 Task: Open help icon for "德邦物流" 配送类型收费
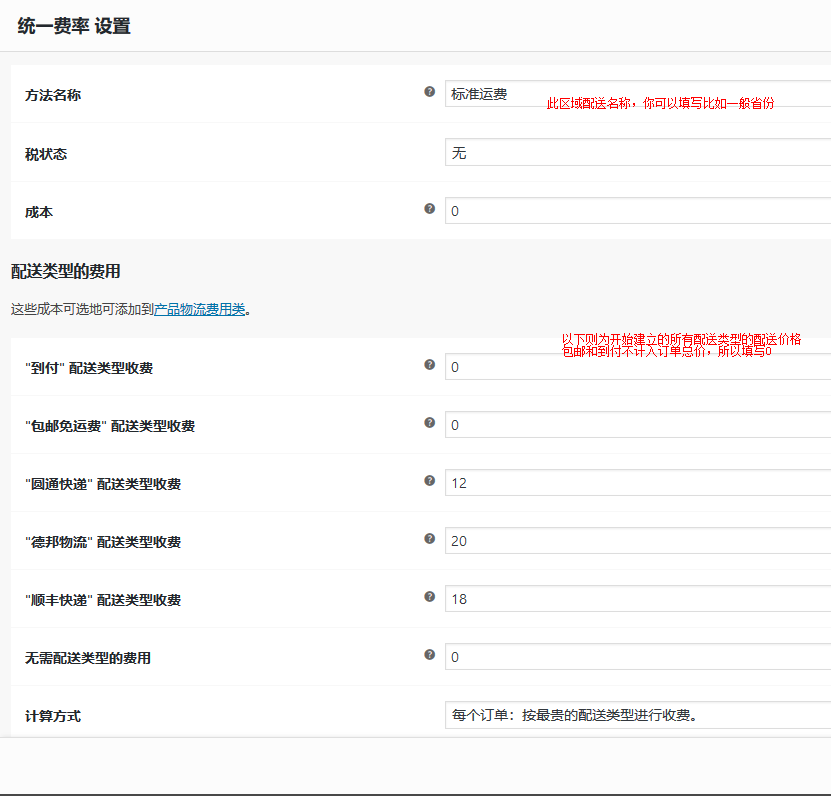(x=430, y=538)
